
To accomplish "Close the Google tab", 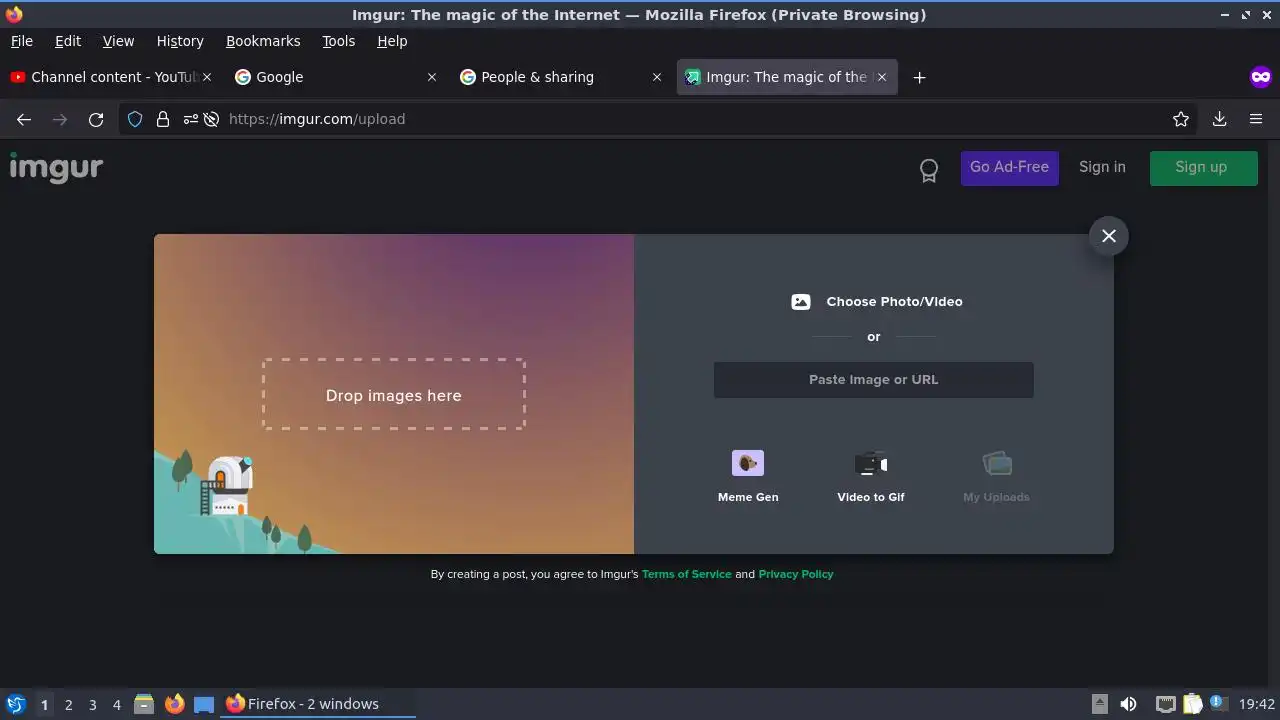I will pos(432,77).
